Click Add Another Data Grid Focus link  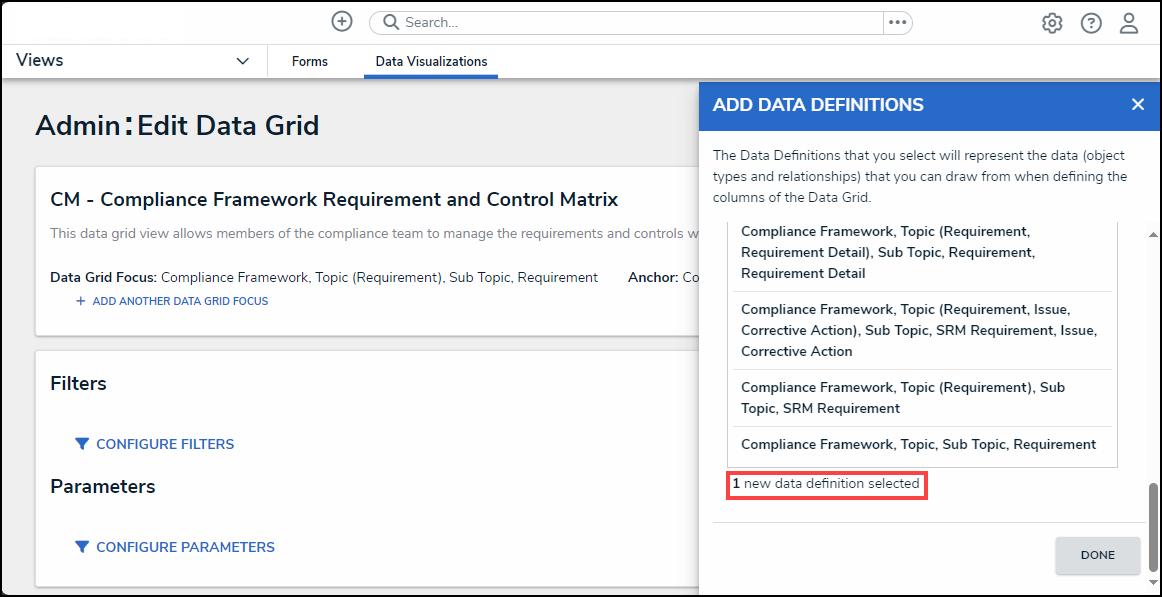click(180, 301)
